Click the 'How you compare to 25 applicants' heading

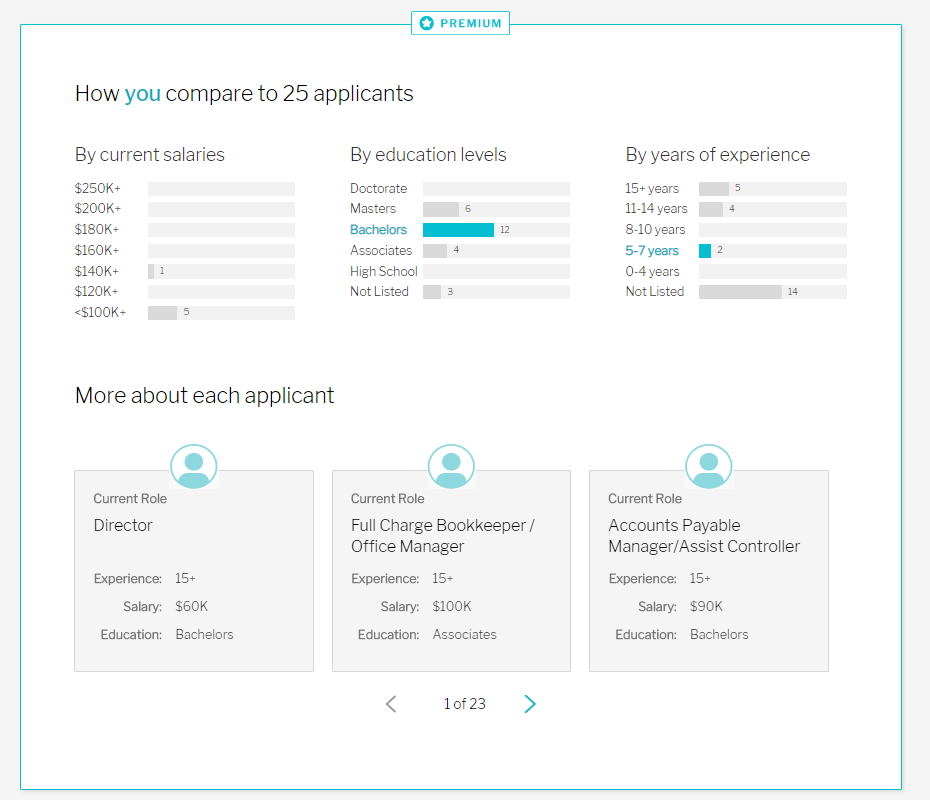point(244,94)
